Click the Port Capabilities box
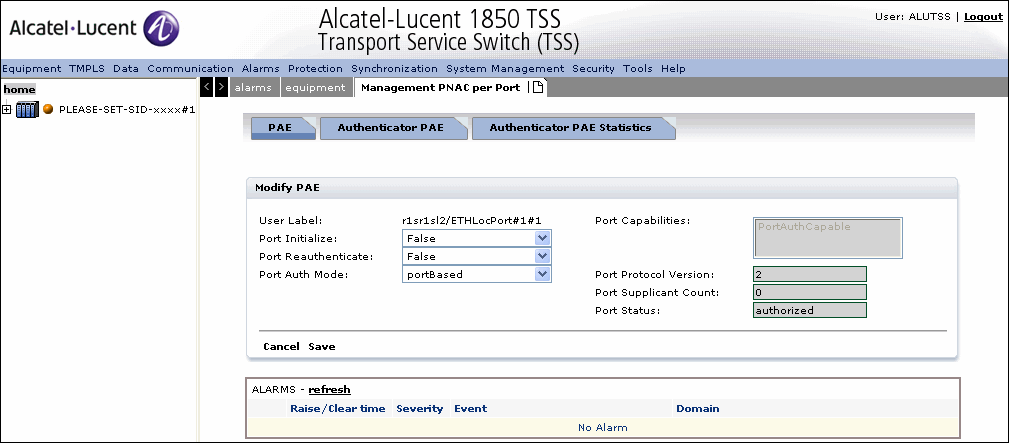Image resolution: width=1009 pixels, height=443 pixels. tap(828, 238)
